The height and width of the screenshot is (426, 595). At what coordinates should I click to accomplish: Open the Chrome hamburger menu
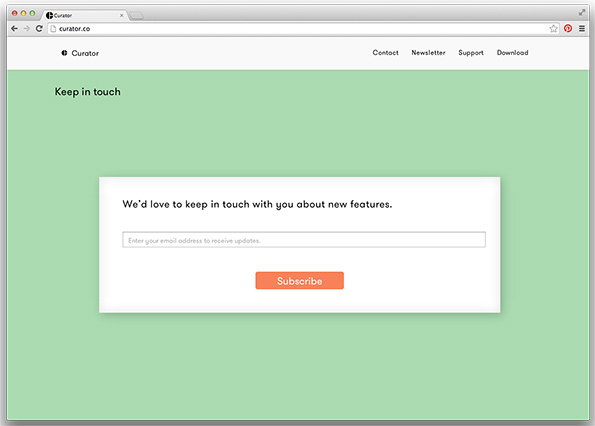(582, 28)
